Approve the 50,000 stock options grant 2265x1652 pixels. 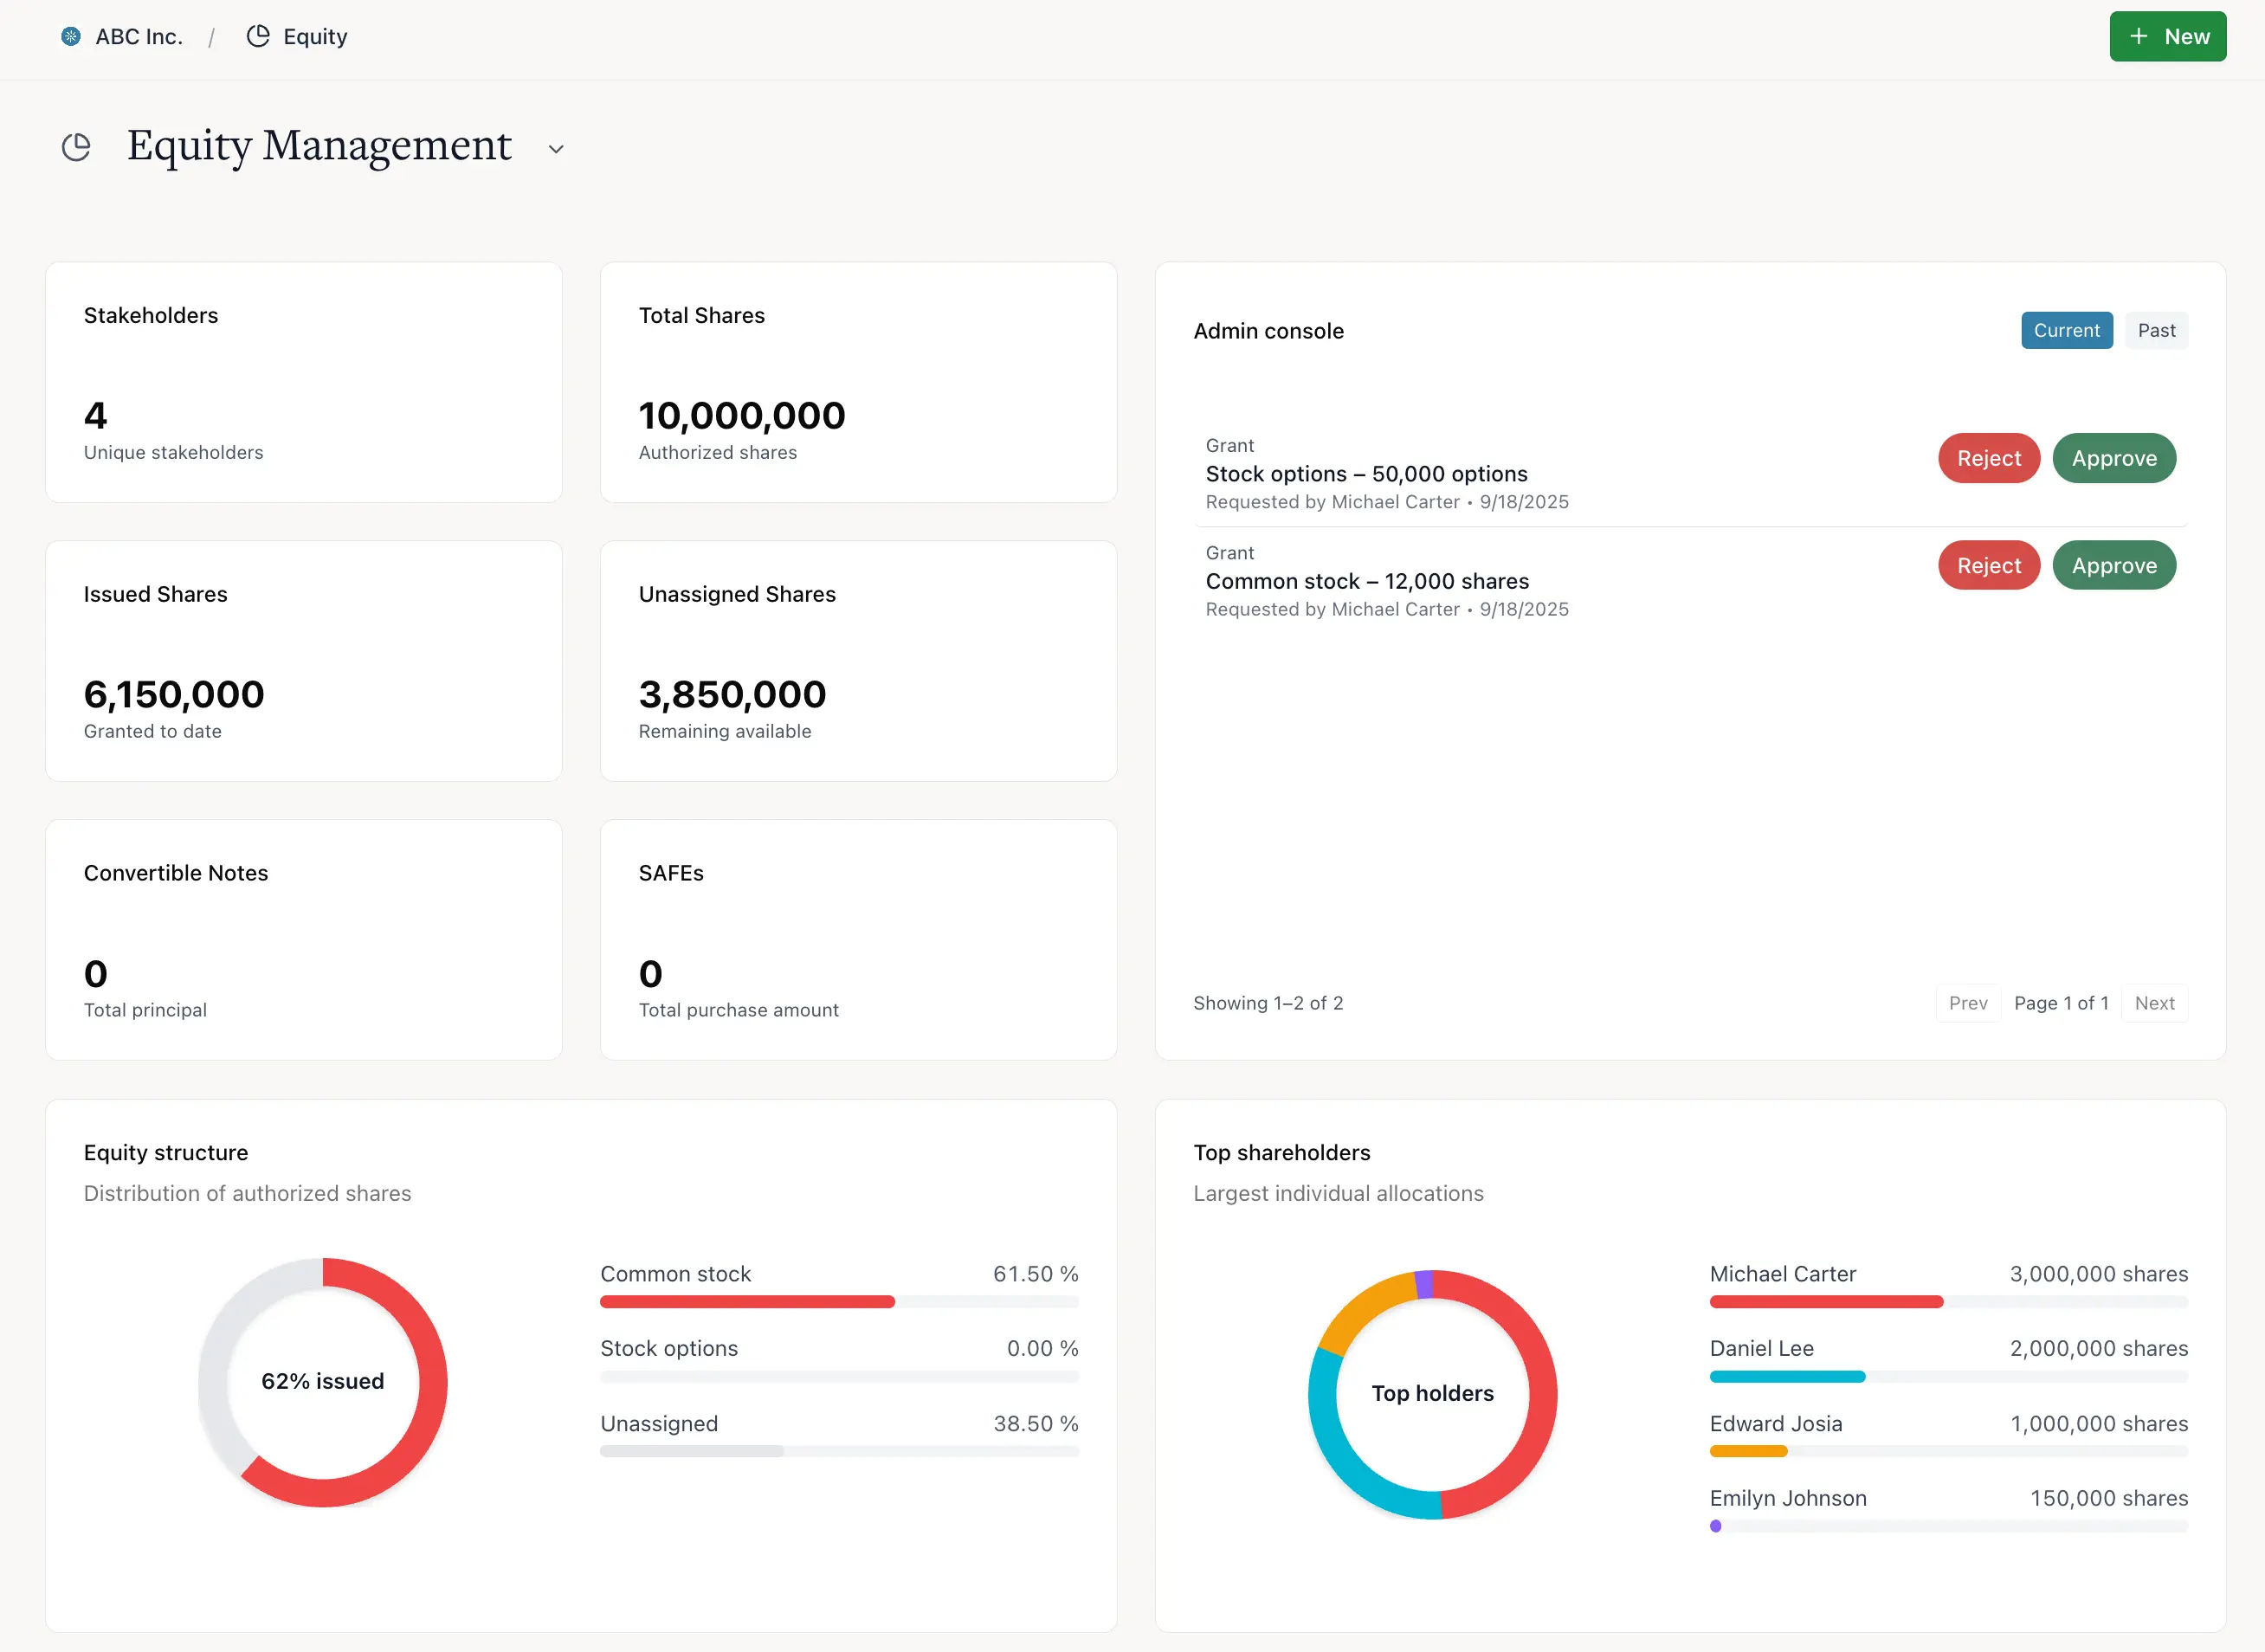pos(2113,458)
